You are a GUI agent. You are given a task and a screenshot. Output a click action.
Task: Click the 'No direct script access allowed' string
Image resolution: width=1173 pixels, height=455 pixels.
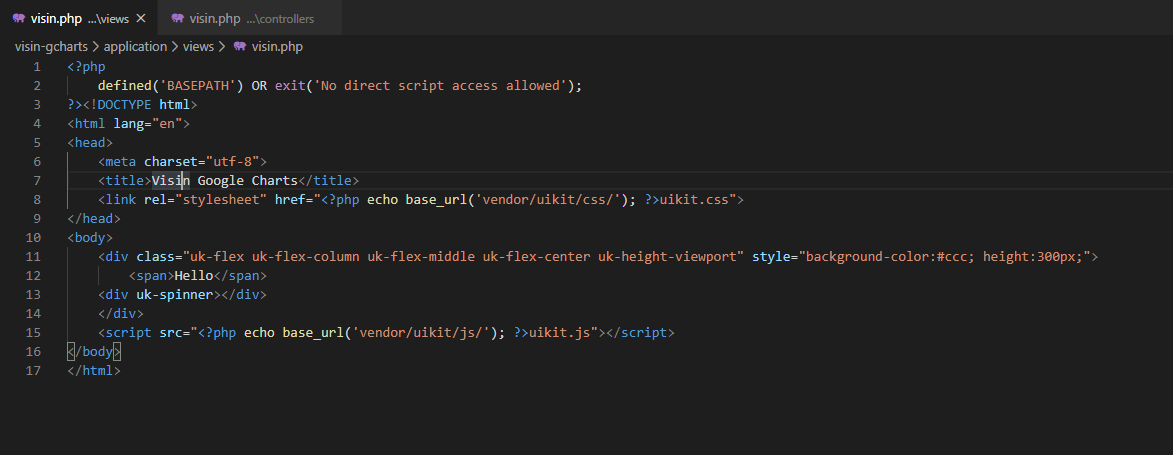(x=440, y=85)
